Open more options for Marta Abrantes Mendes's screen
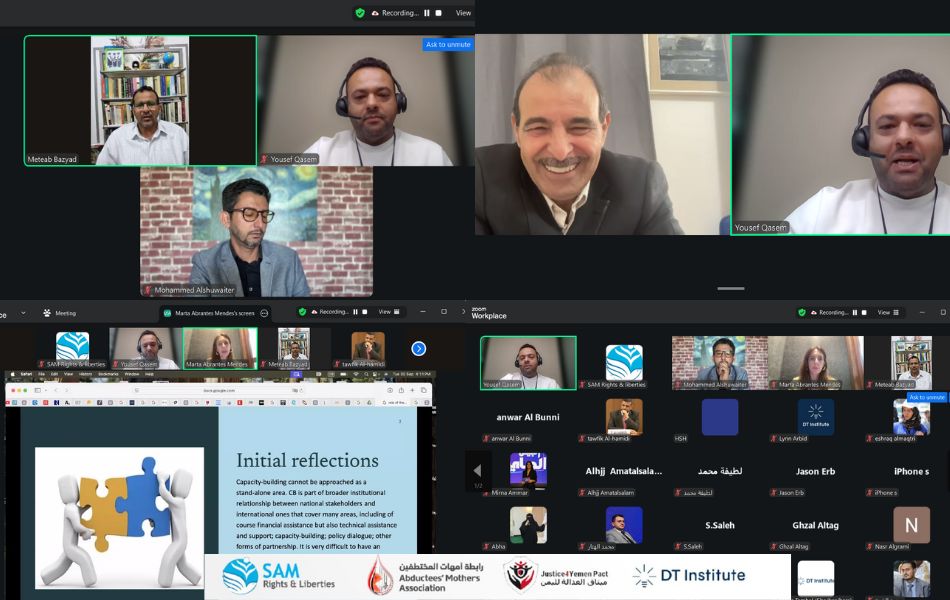Viewport: 950px width, 600px height. coord(264,313)
